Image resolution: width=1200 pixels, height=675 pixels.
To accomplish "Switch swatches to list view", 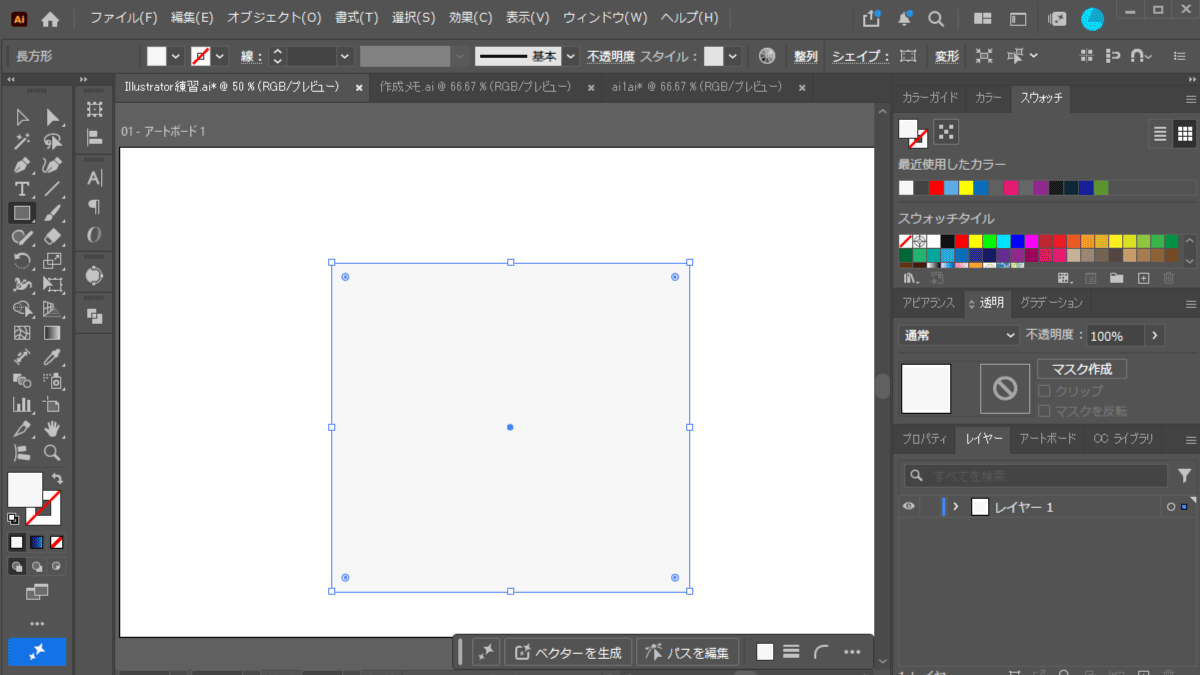I will click(x=1160, y=133).
